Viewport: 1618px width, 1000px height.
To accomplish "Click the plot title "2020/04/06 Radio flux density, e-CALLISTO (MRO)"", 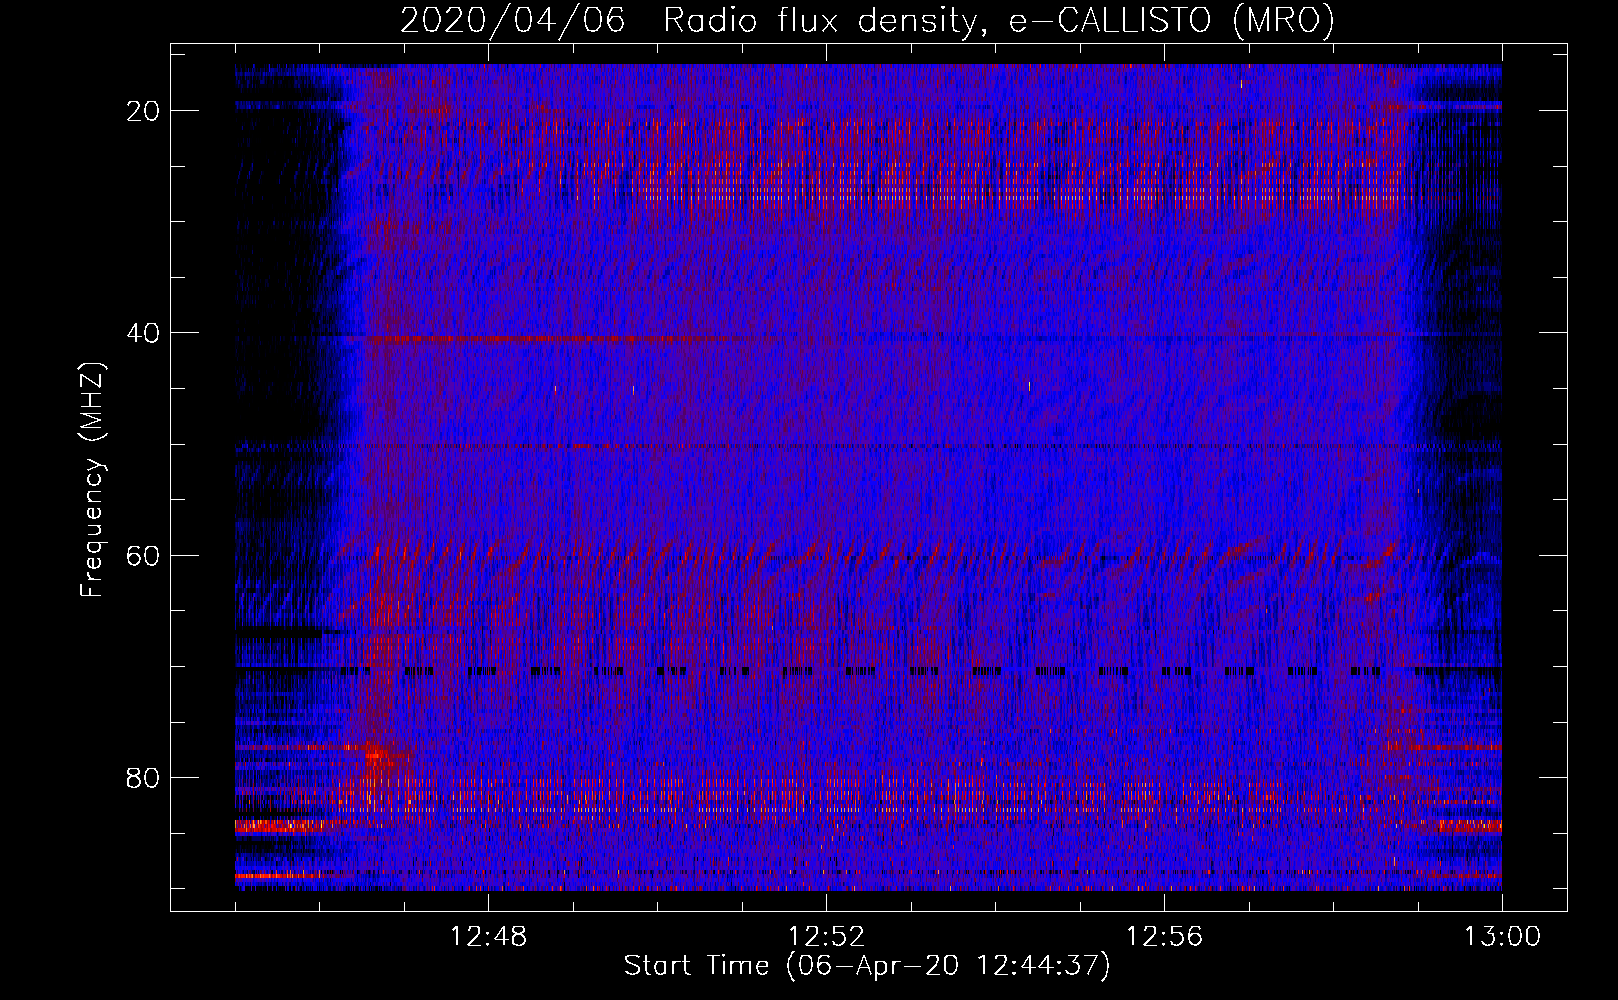I will 867,20.
